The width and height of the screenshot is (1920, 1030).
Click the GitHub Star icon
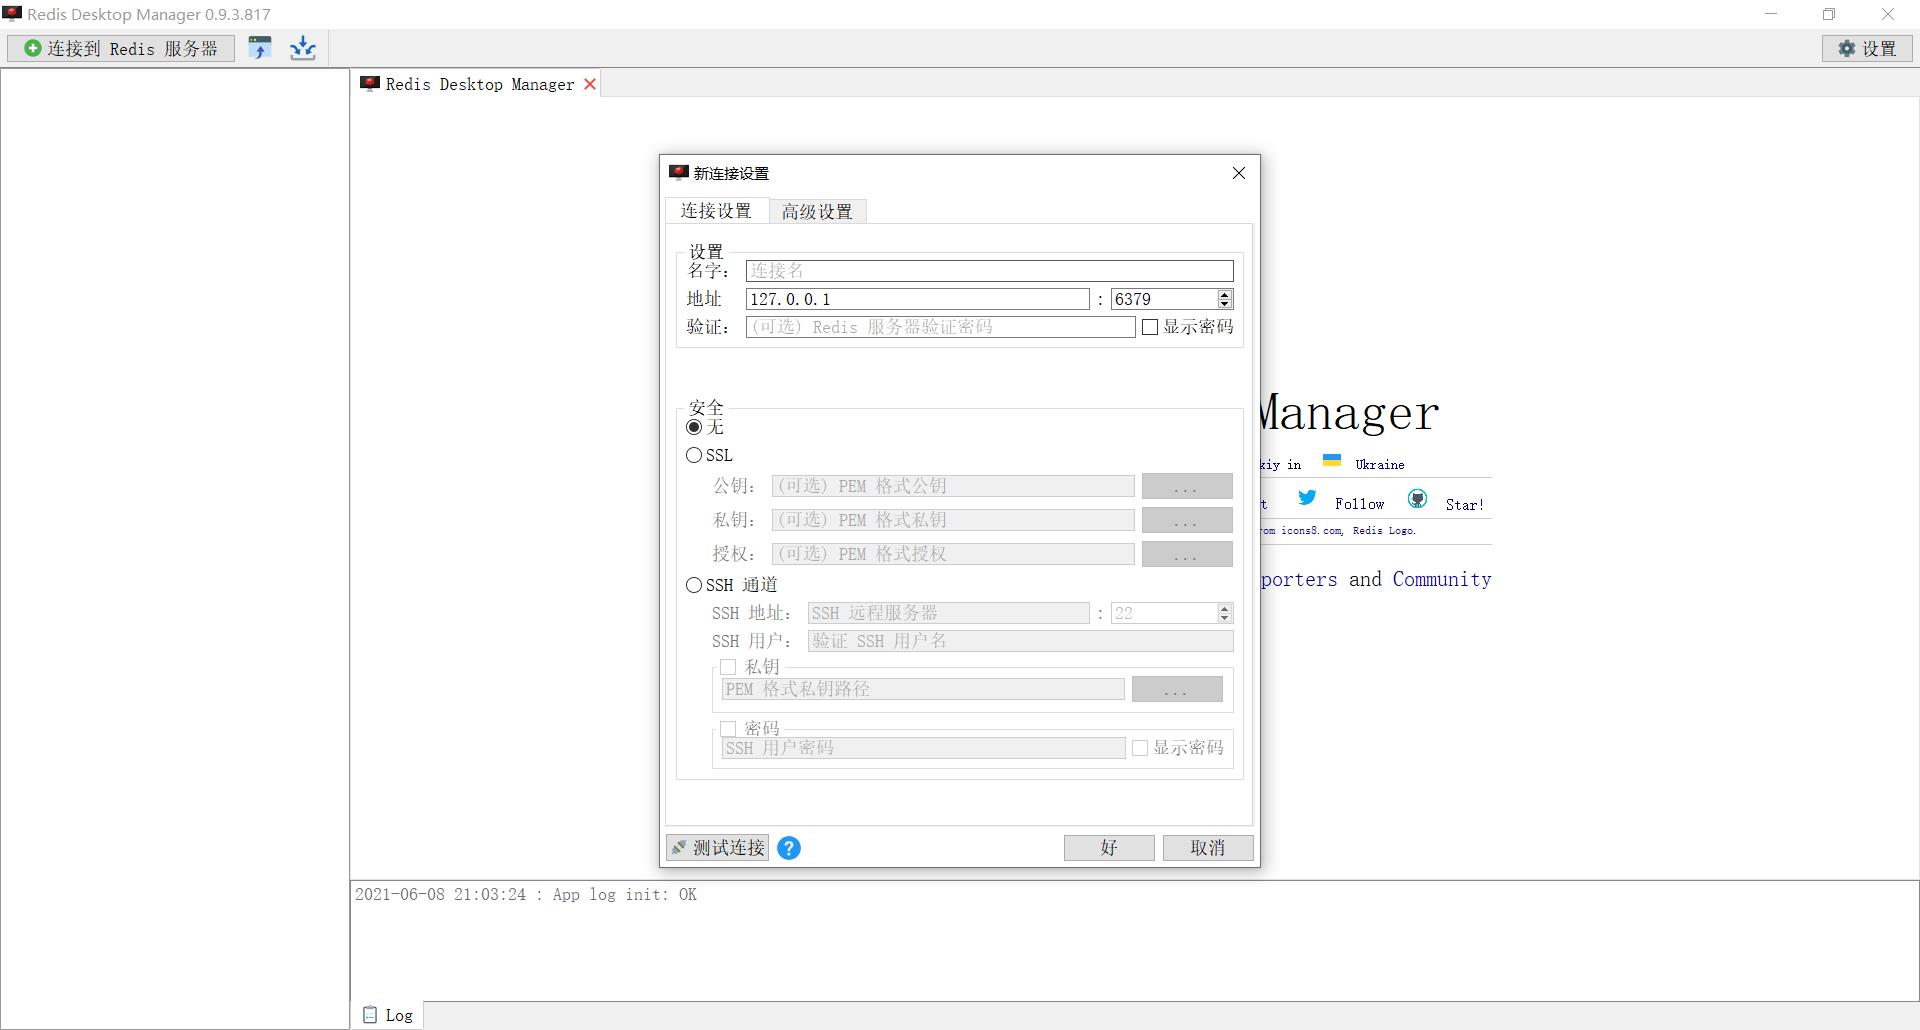coord(1417,498)
